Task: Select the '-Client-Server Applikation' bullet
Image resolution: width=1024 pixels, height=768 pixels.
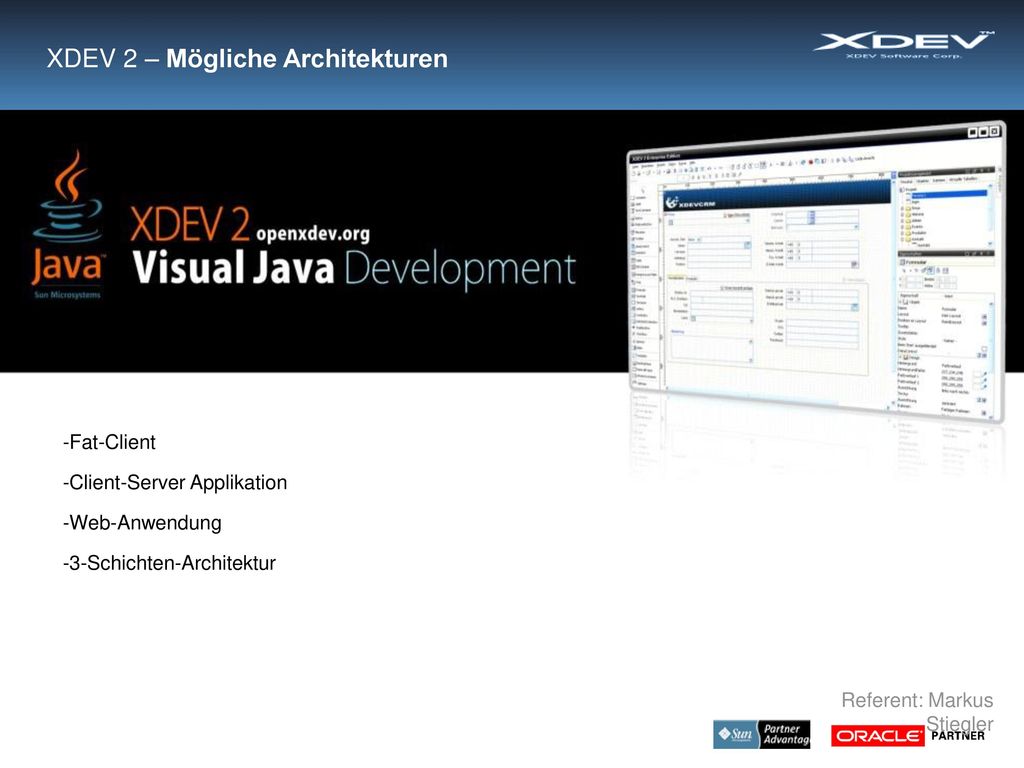Action: [x=175, y=483]
